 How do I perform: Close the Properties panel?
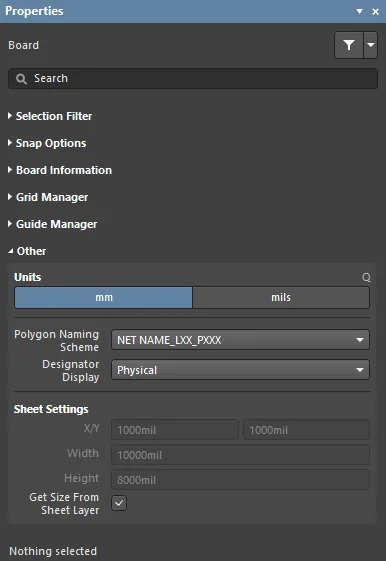coord(375,11)
